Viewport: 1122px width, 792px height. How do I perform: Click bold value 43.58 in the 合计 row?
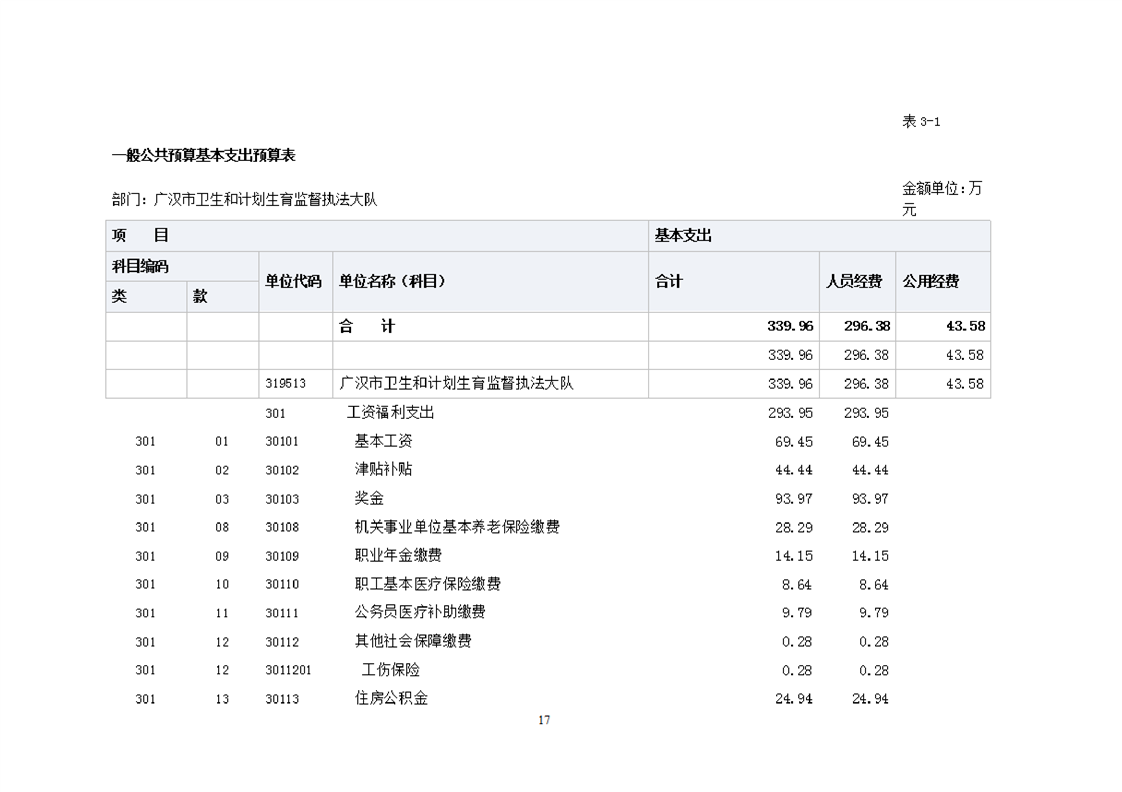coord(965,326)
